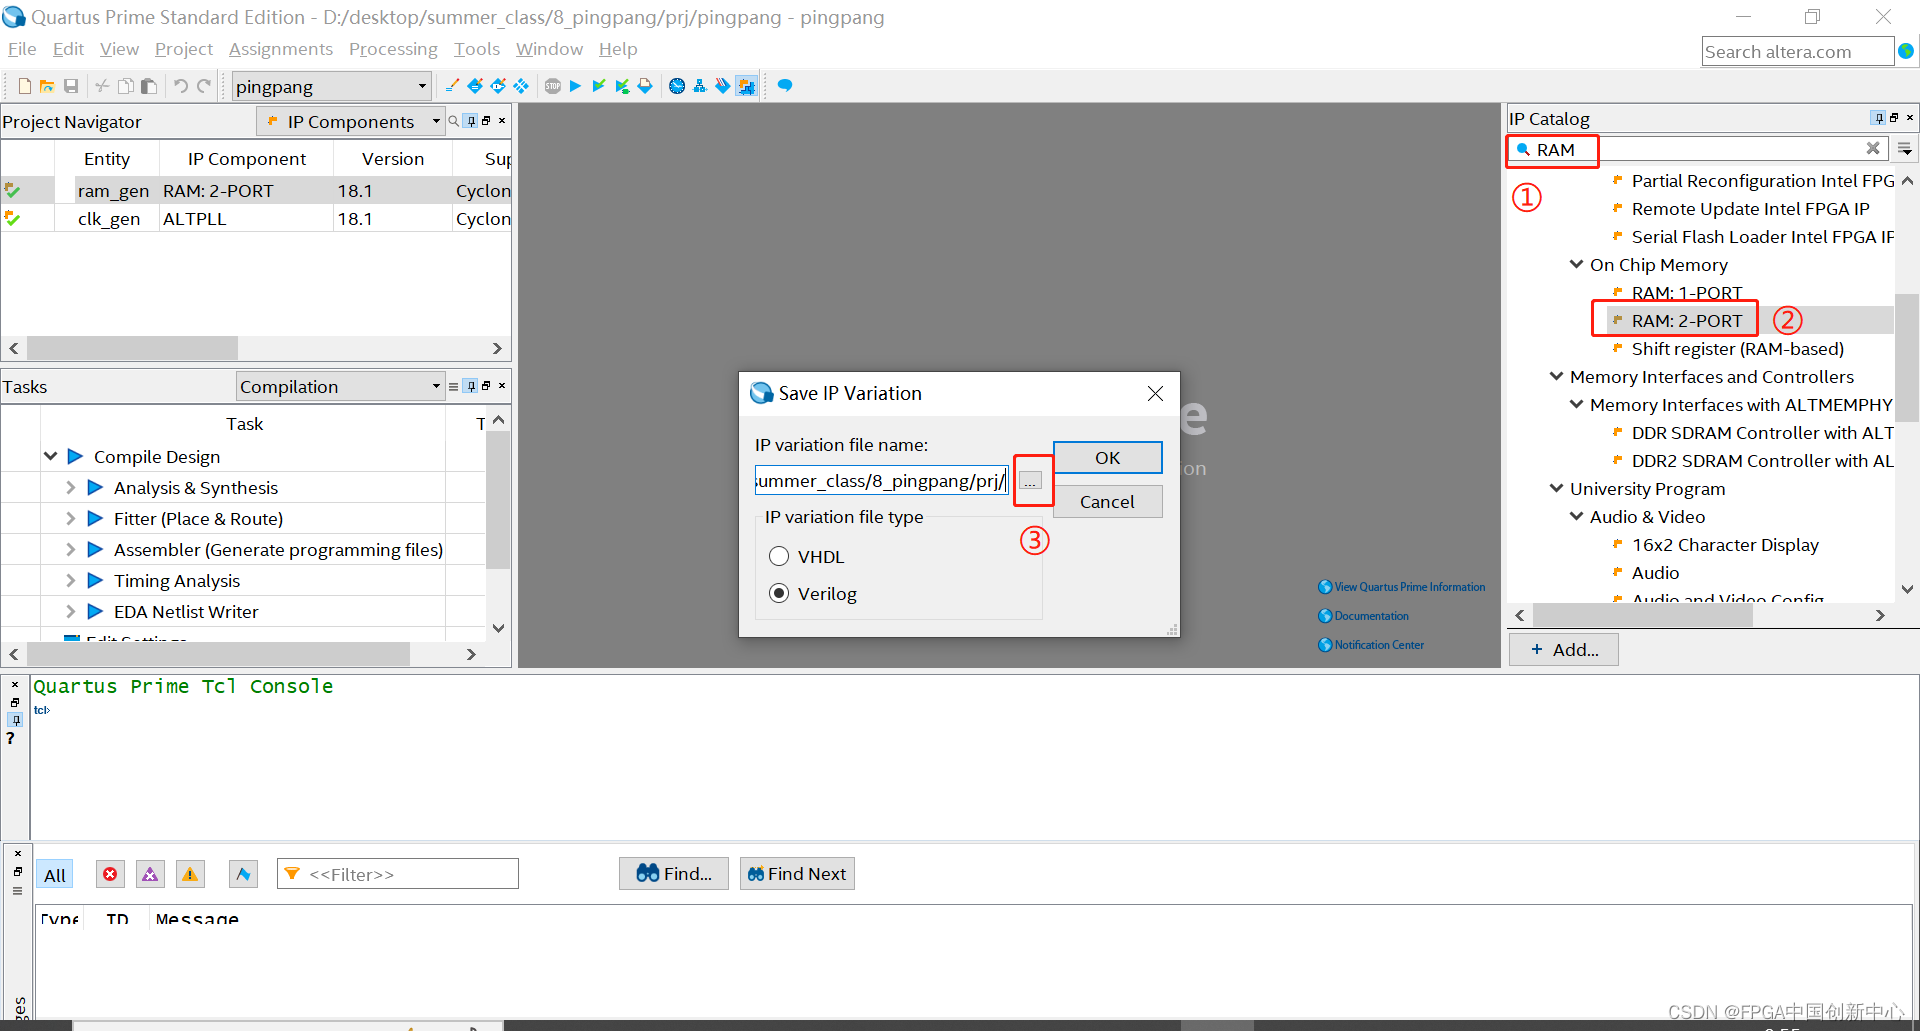
Task: Open the Pin Planner toolbar icon
Action: point(498,86)
